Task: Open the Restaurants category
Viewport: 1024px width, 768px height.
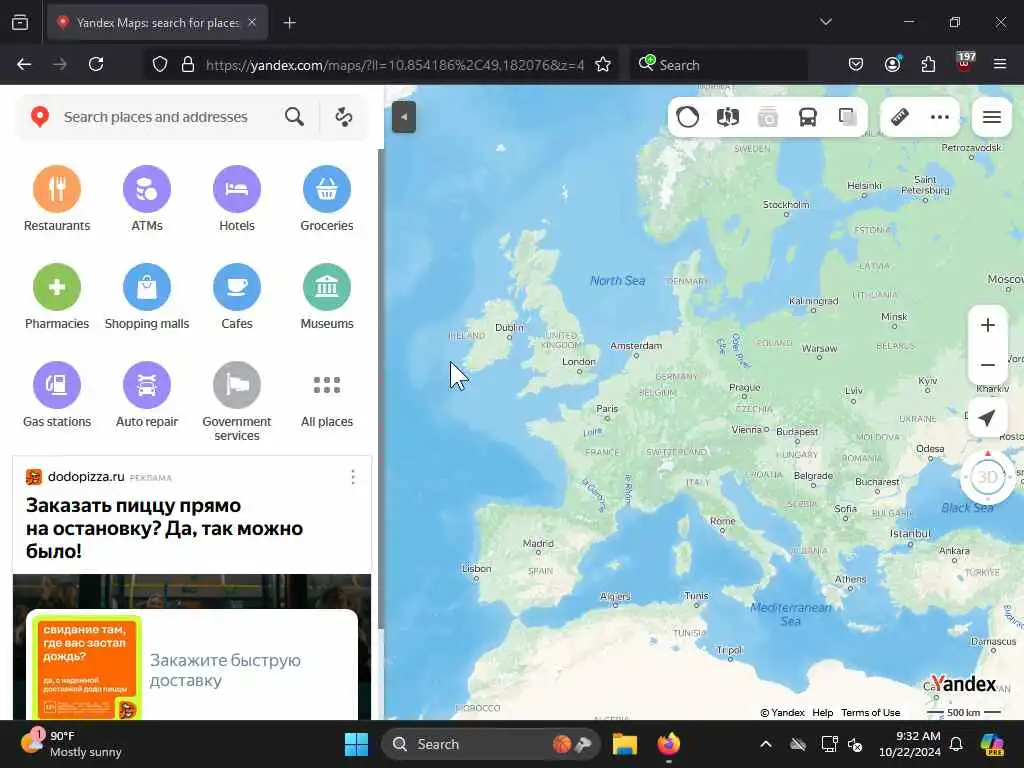Action: click(x=57, y=199)
